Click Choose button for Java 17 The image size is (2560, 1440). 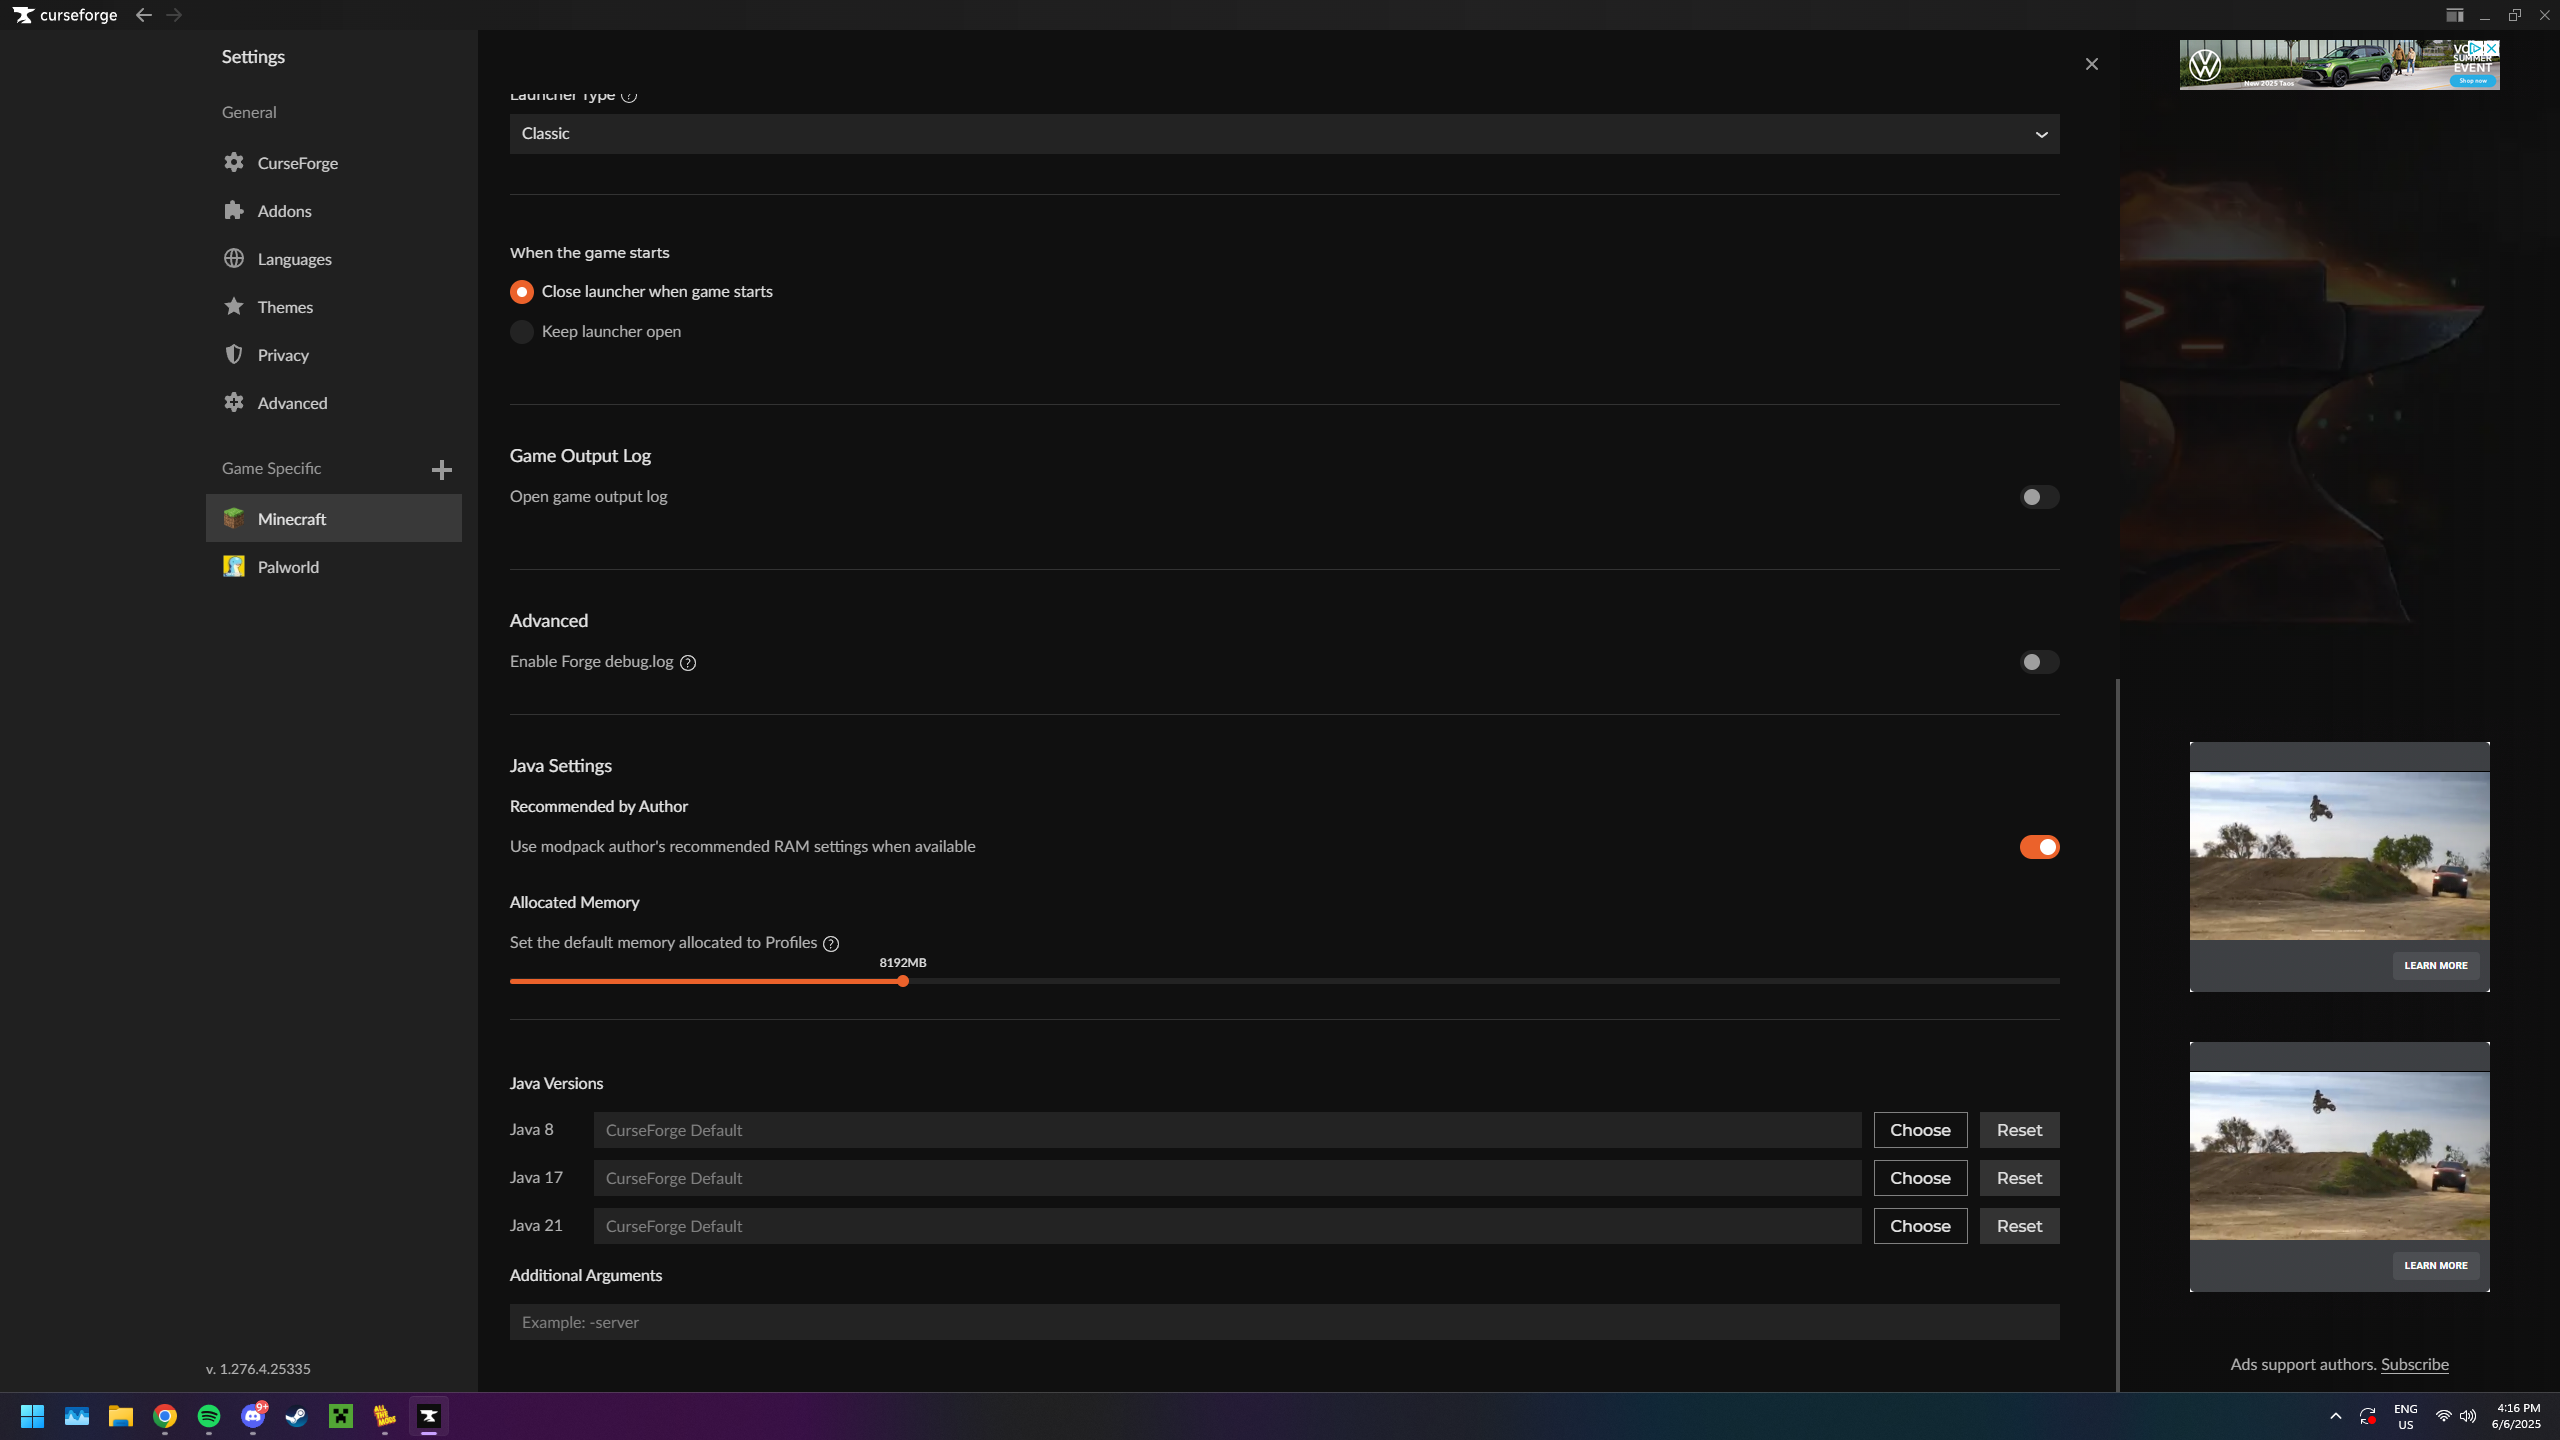1920,1178
